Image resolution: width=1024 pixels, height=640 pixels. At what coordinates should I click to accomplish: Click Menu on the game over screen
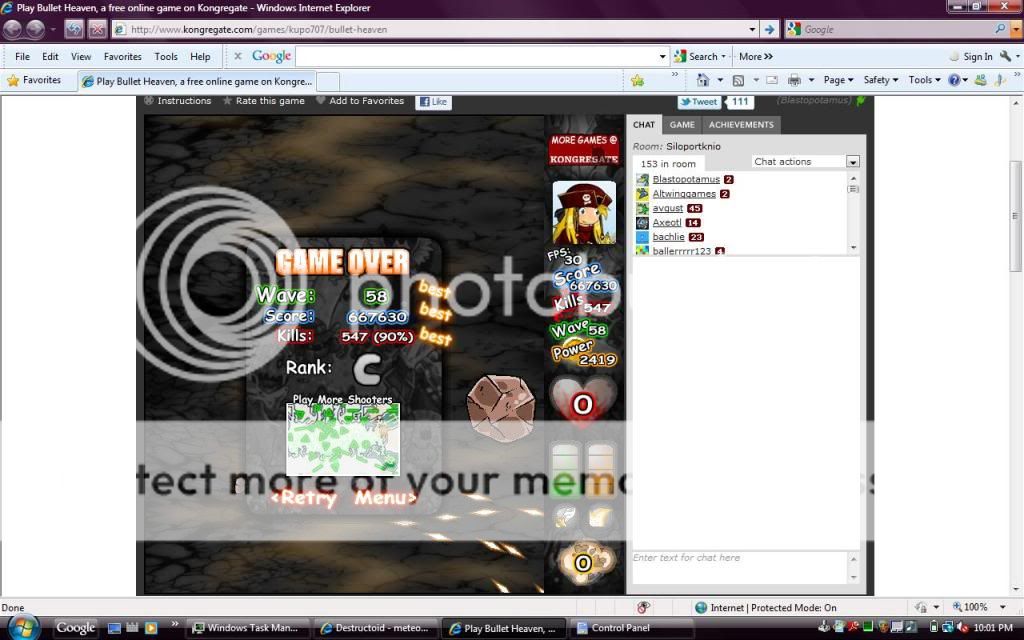(x=385, y=498)
